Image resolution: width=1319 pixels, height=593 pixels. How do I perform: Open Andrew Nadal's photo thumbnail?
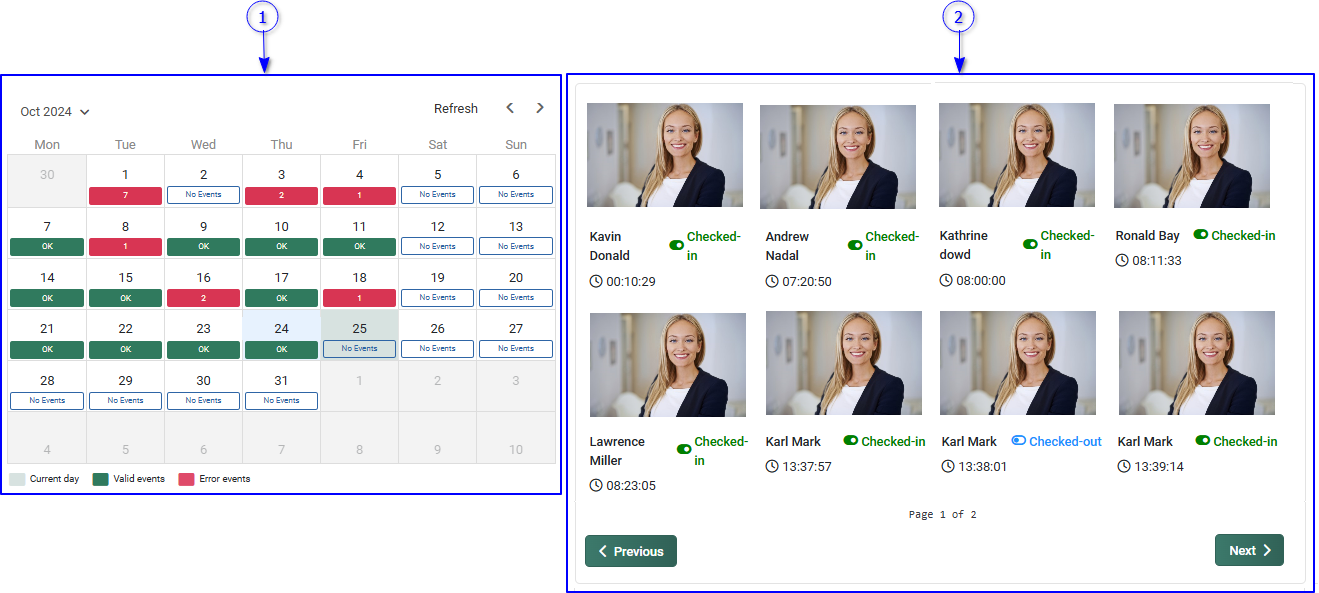click(x=837, y=157)
